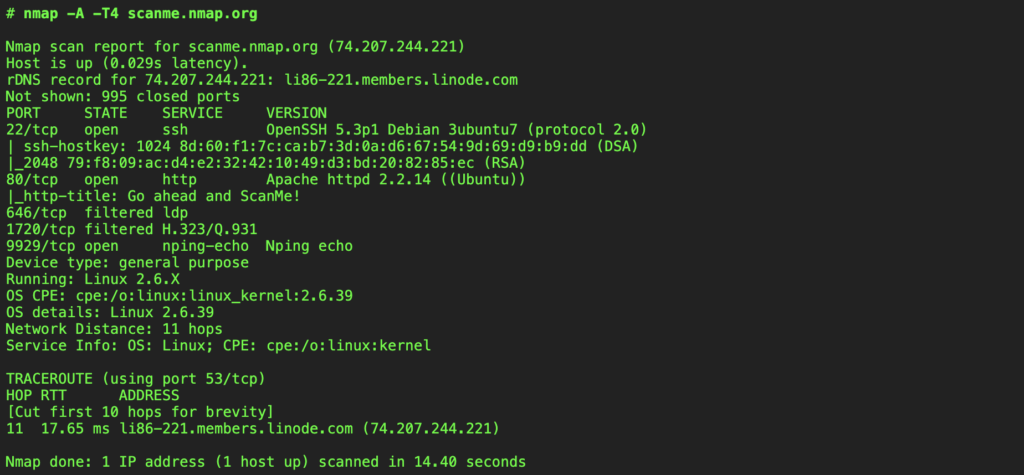Click the hop 11 hostname in traceroute

(235, 428)
